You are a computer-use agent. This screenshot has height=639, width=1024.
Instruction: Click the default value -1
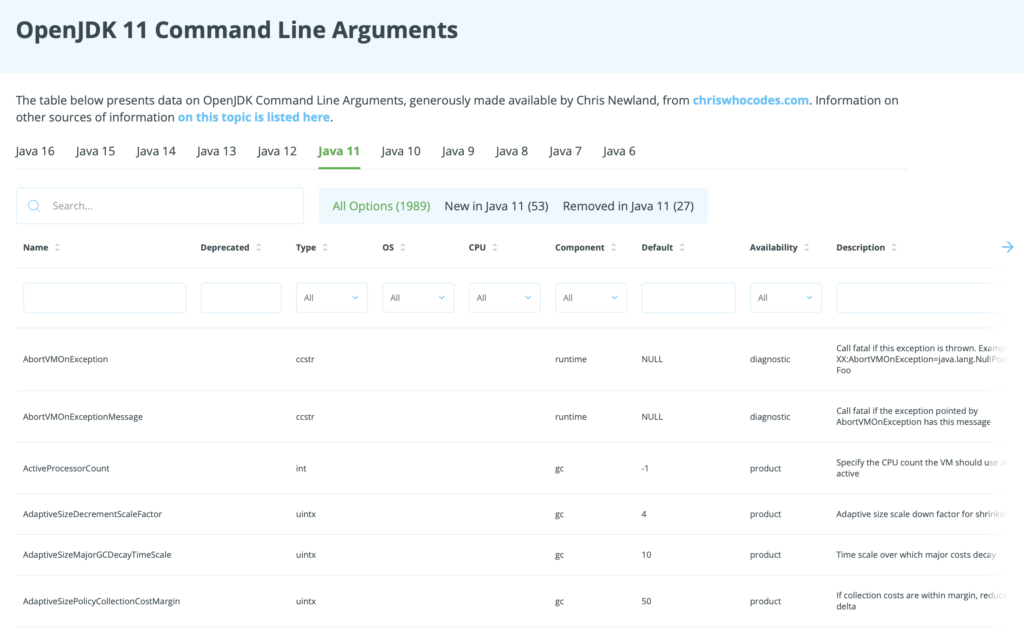[645, 468]
